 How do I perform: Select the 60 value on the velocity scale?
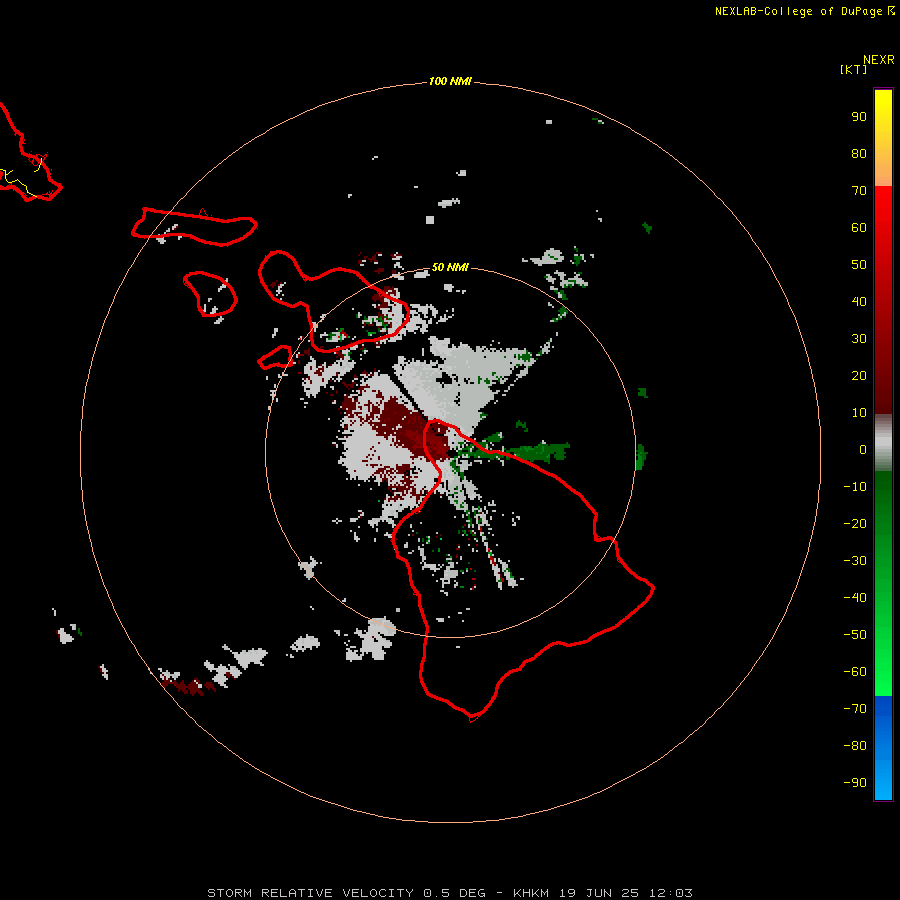click(x=859, y=228)
